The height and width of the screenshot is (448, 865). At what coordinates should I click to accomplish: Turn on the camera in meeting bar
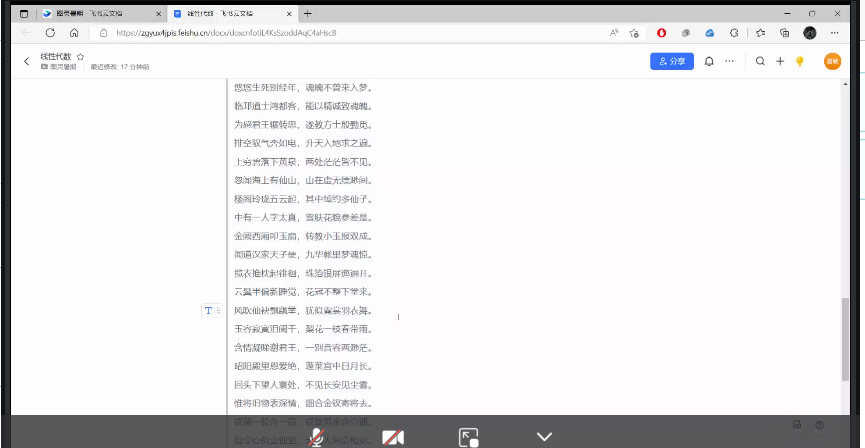393,438
